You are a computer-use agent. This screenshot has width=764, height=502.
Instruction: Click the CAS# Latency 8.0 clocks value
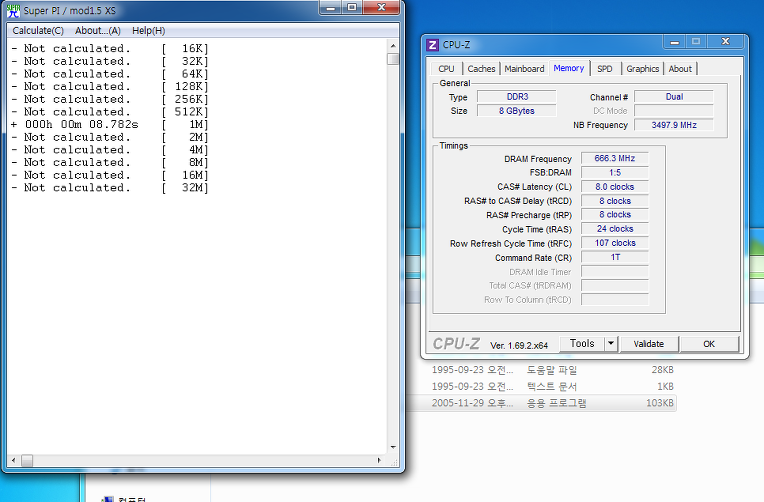pyautogui.click(x=615, y=187)
